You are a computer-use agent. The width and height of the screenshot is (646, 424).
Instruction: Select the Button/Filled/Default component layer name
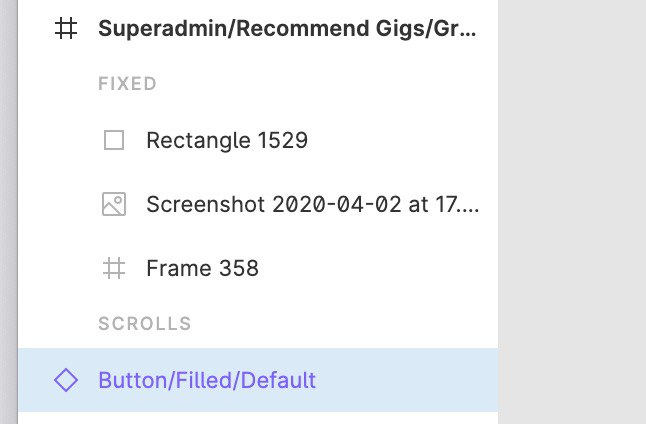coord(207,380)
